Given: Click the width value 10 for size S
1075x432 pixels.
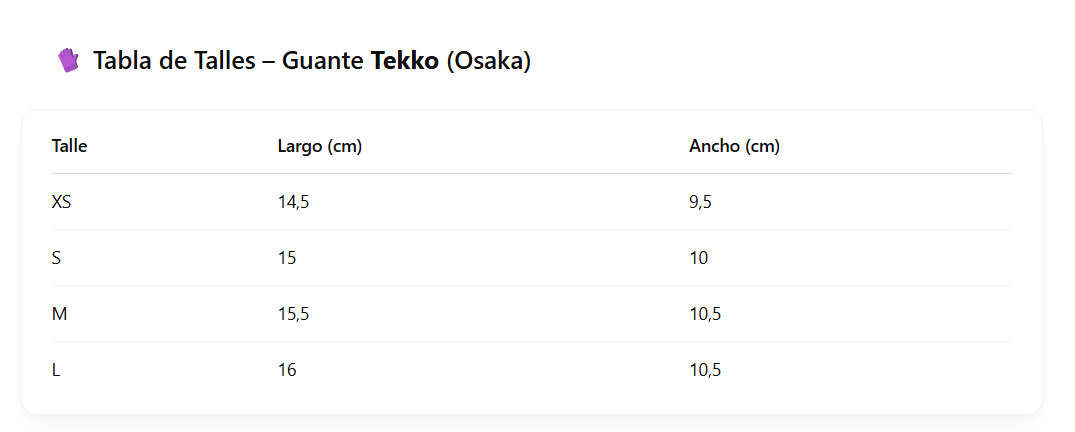Looking at the screenshot, I should pyautogui.click(x=699, y=258).
